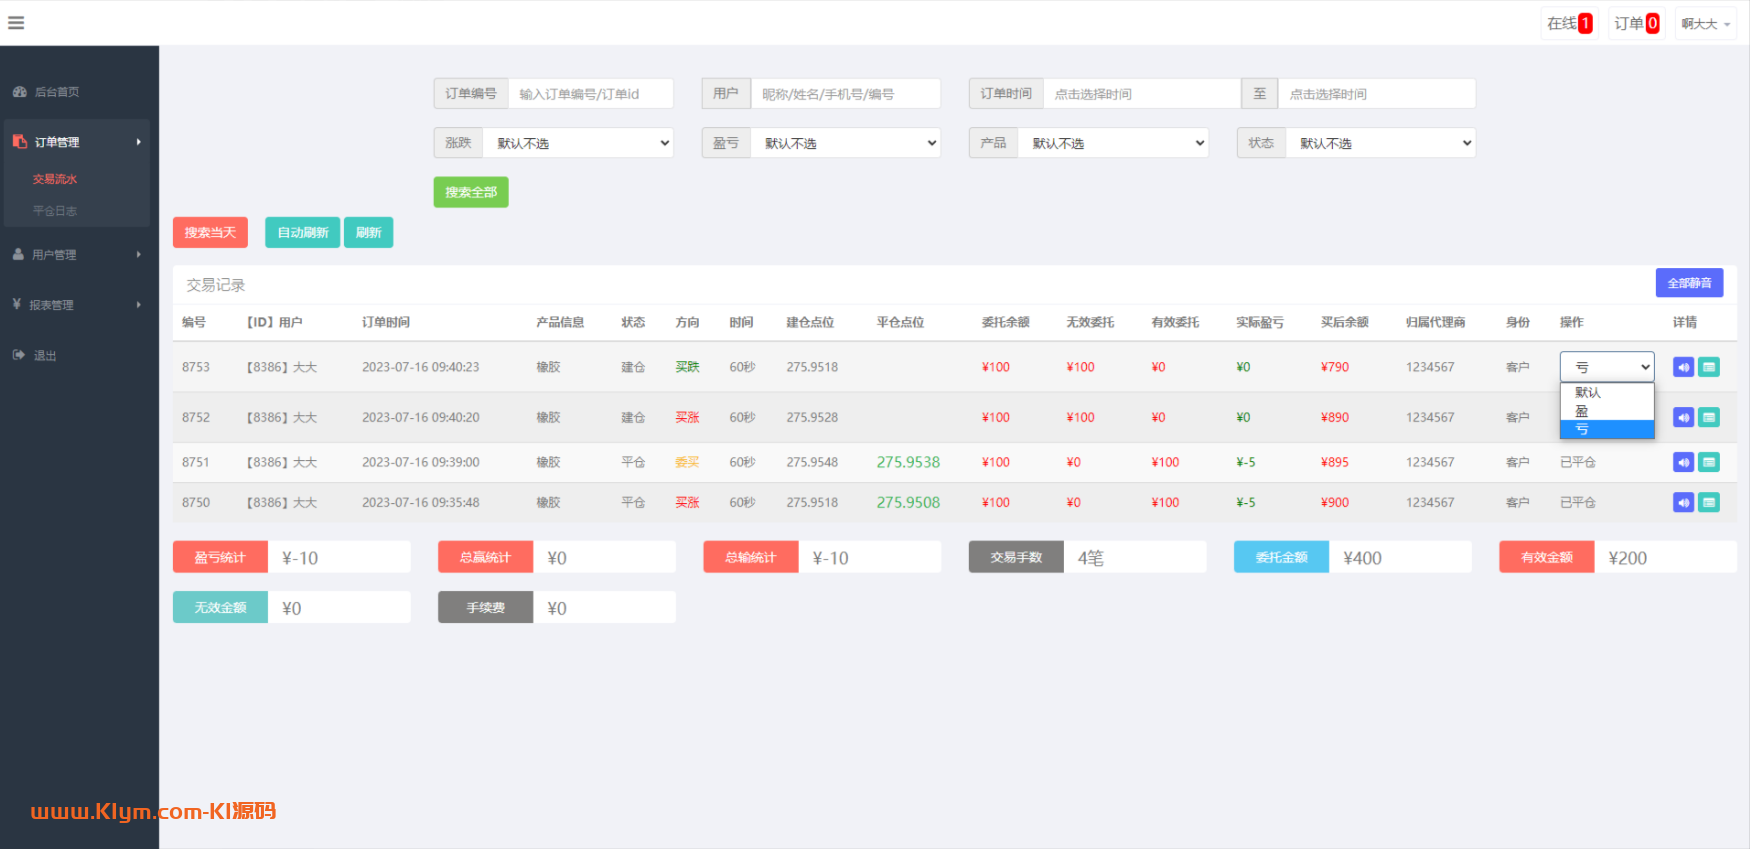Expand the 用户管理 sidebar arrow
1750x849 pixels.
(139, 255)
